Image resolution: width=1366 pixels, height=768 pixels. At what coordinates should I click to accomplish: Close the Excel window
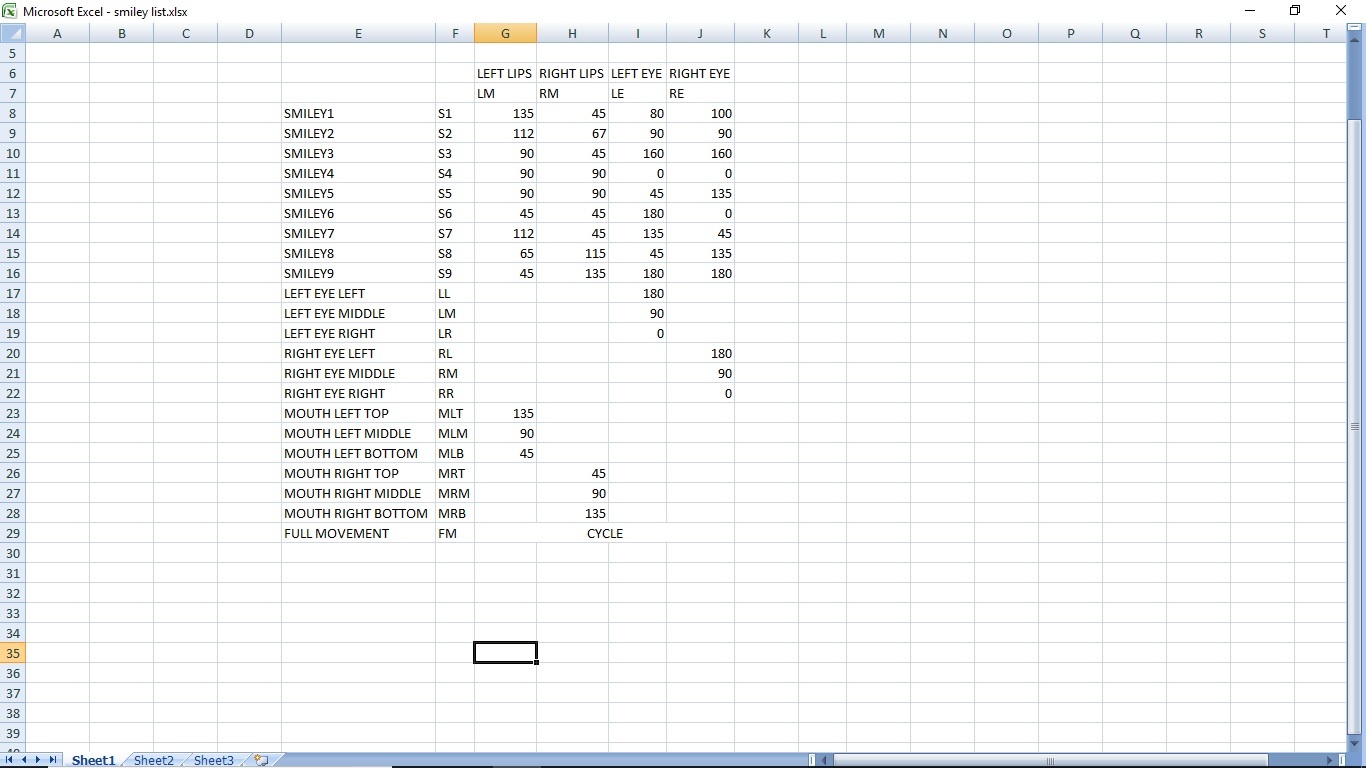tap(1342, 11)
